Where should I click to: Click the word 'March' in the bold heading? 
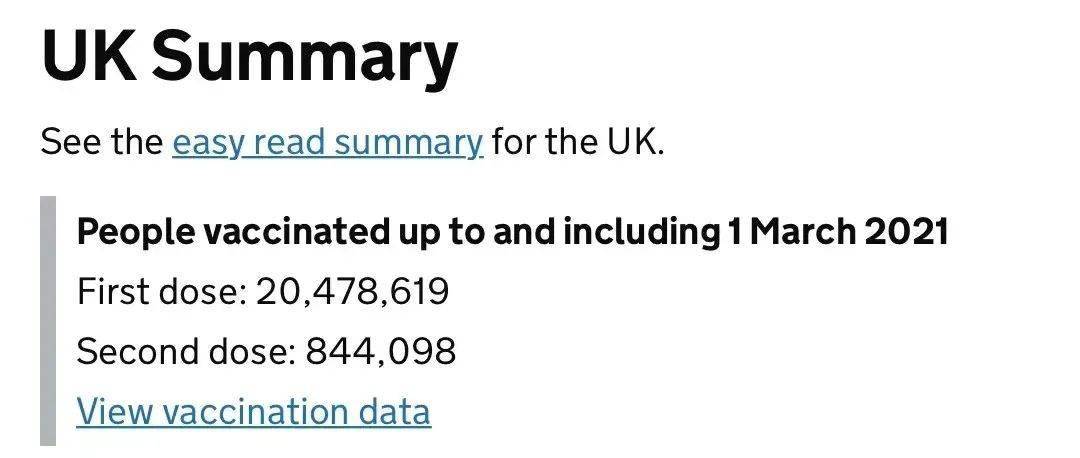802,233
